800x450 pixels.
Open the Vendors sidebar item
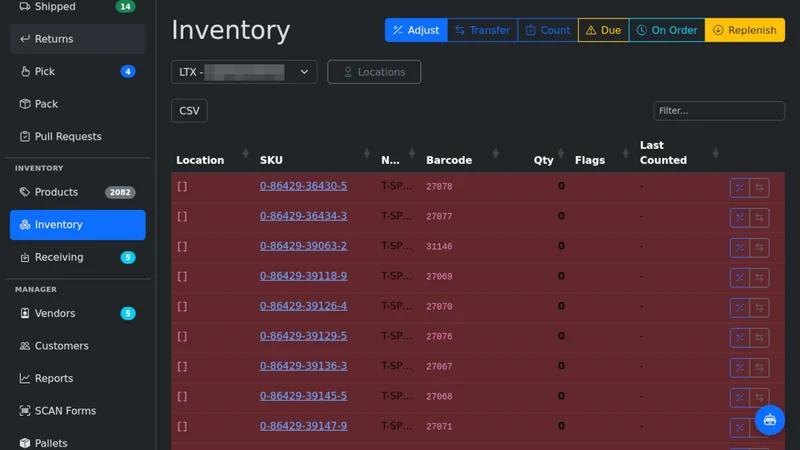click(x=78, y=313)
